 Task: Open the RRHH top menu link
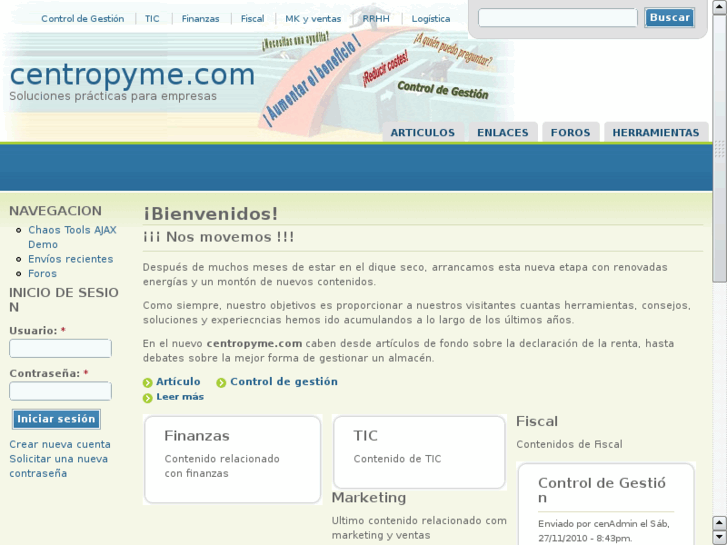click(x=376, y=19)
